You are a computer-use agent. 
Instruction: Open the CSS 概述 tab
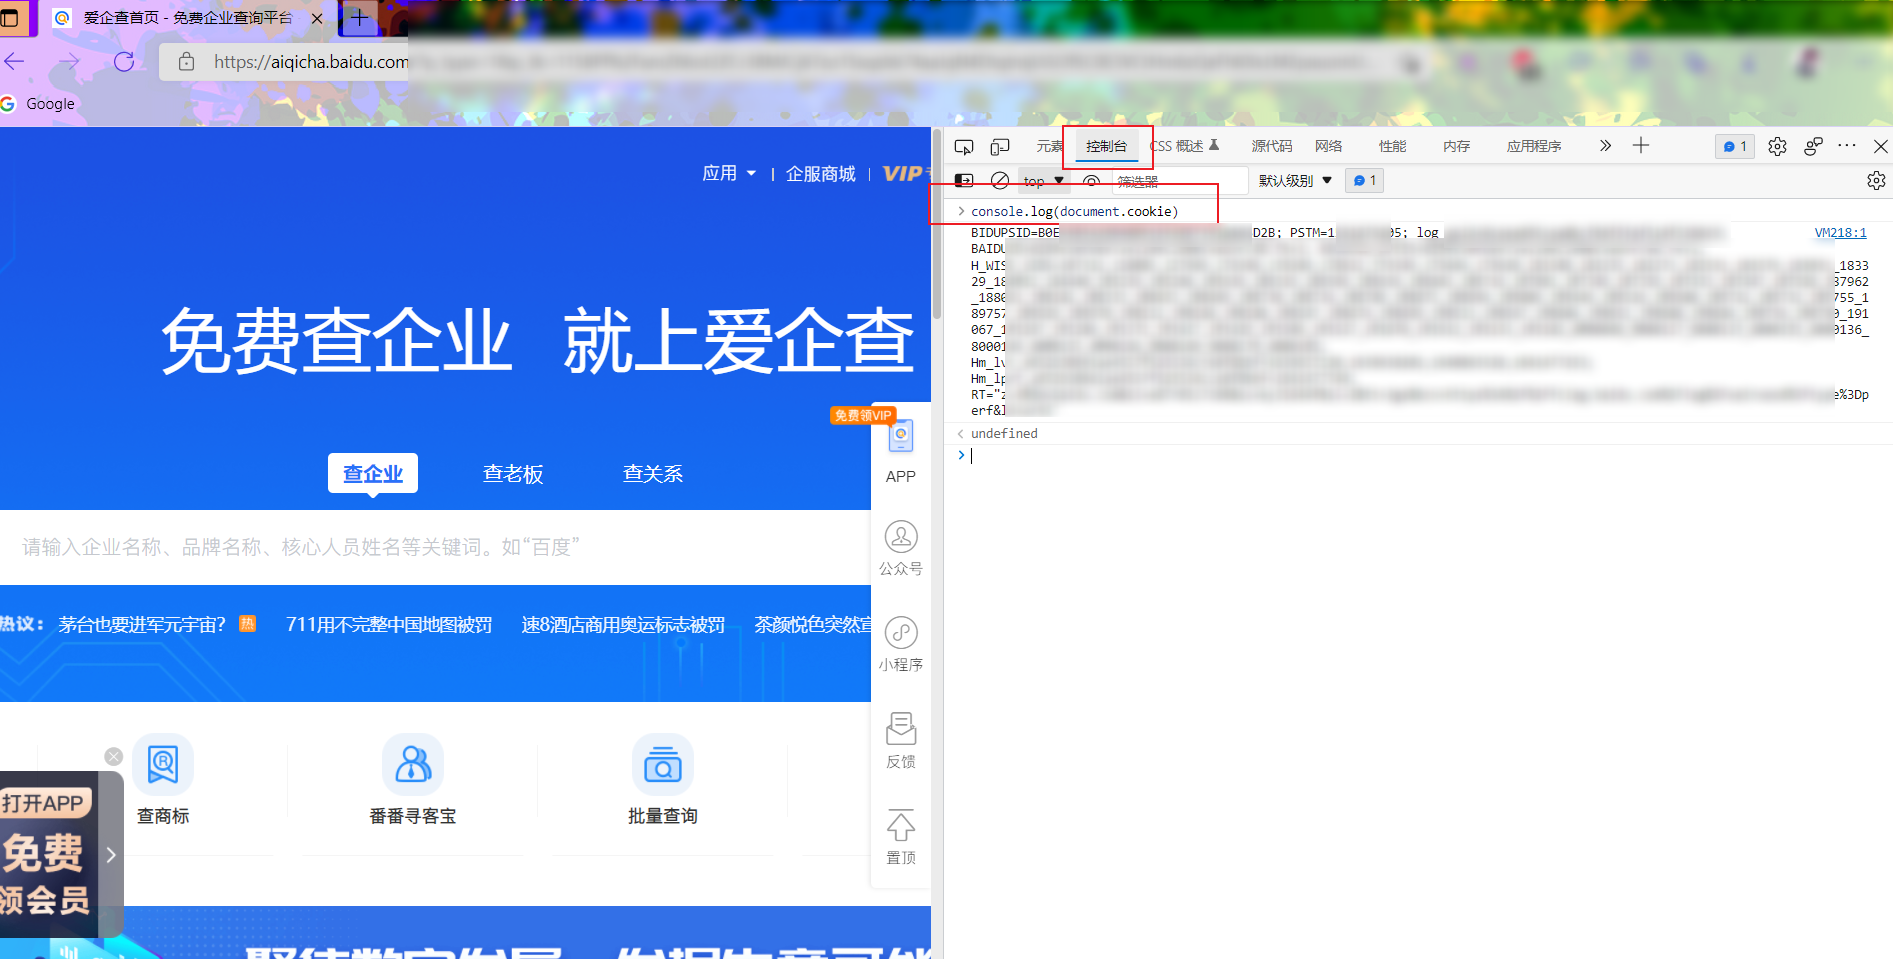pyautogui.click(x=1184, y=146)
